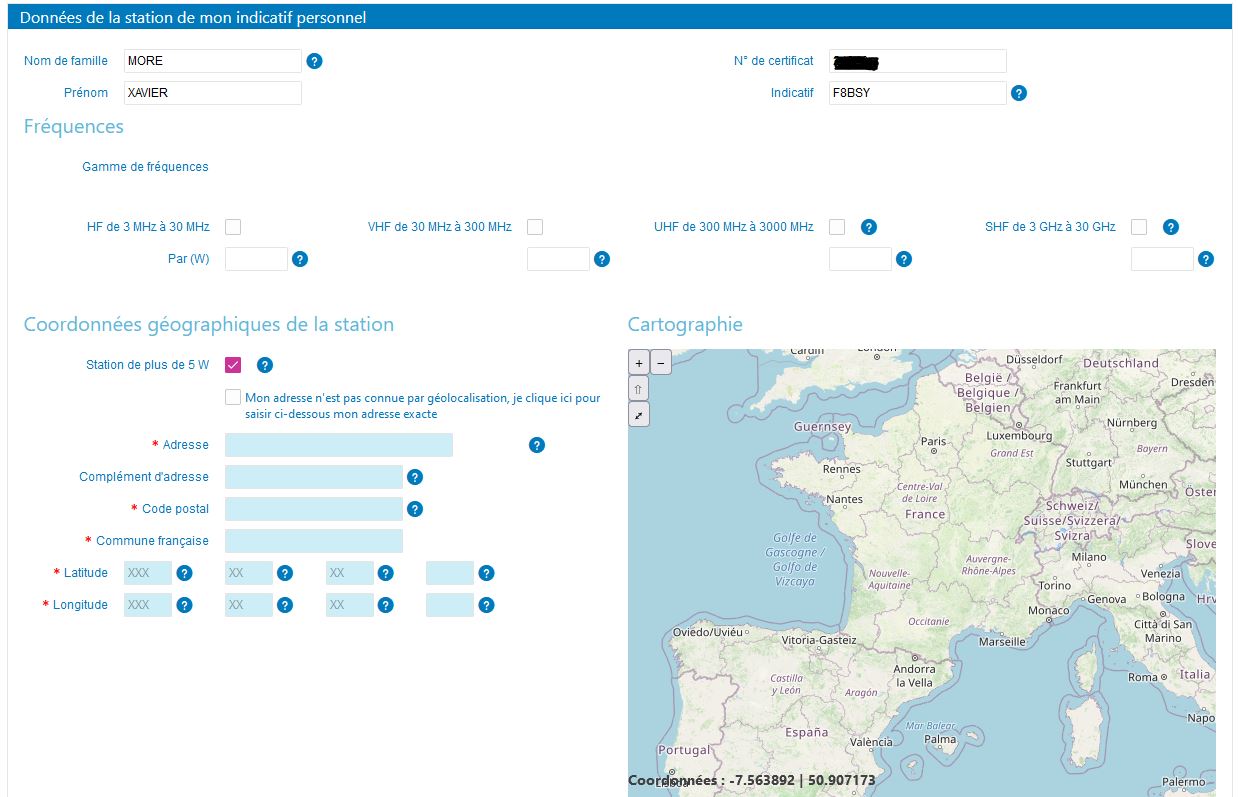Click help icon beside Indicatif field

point(1019,93)
